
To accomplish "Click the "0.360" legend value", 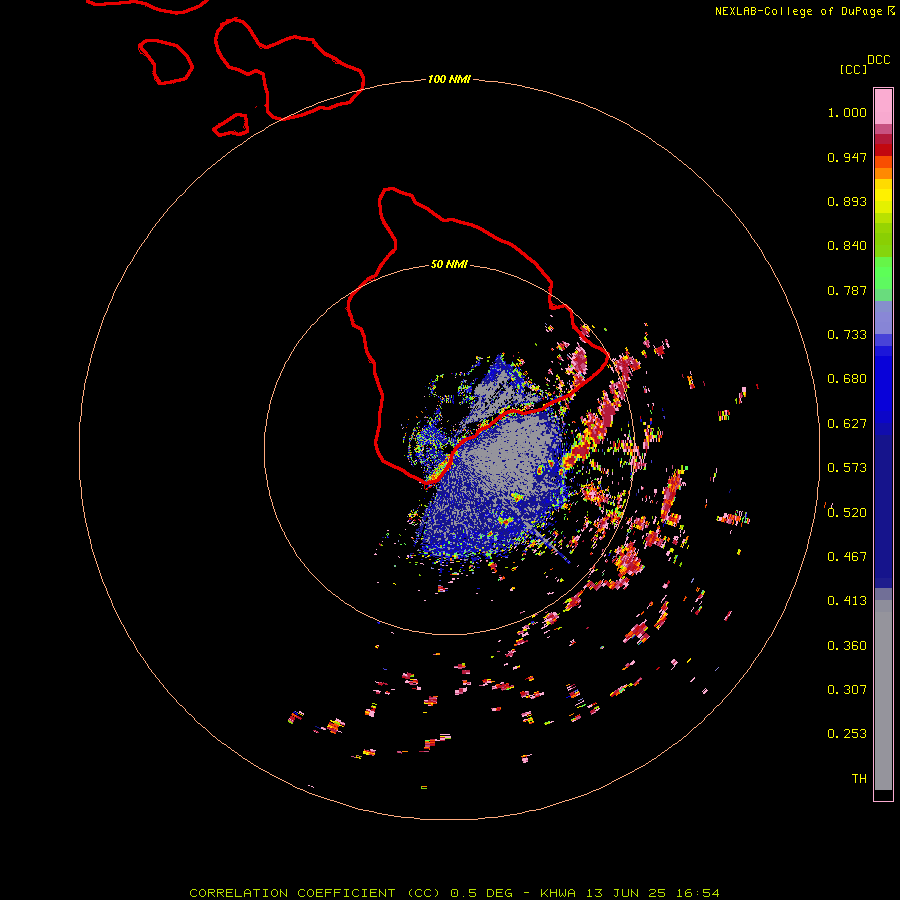I will pos(847,646).
